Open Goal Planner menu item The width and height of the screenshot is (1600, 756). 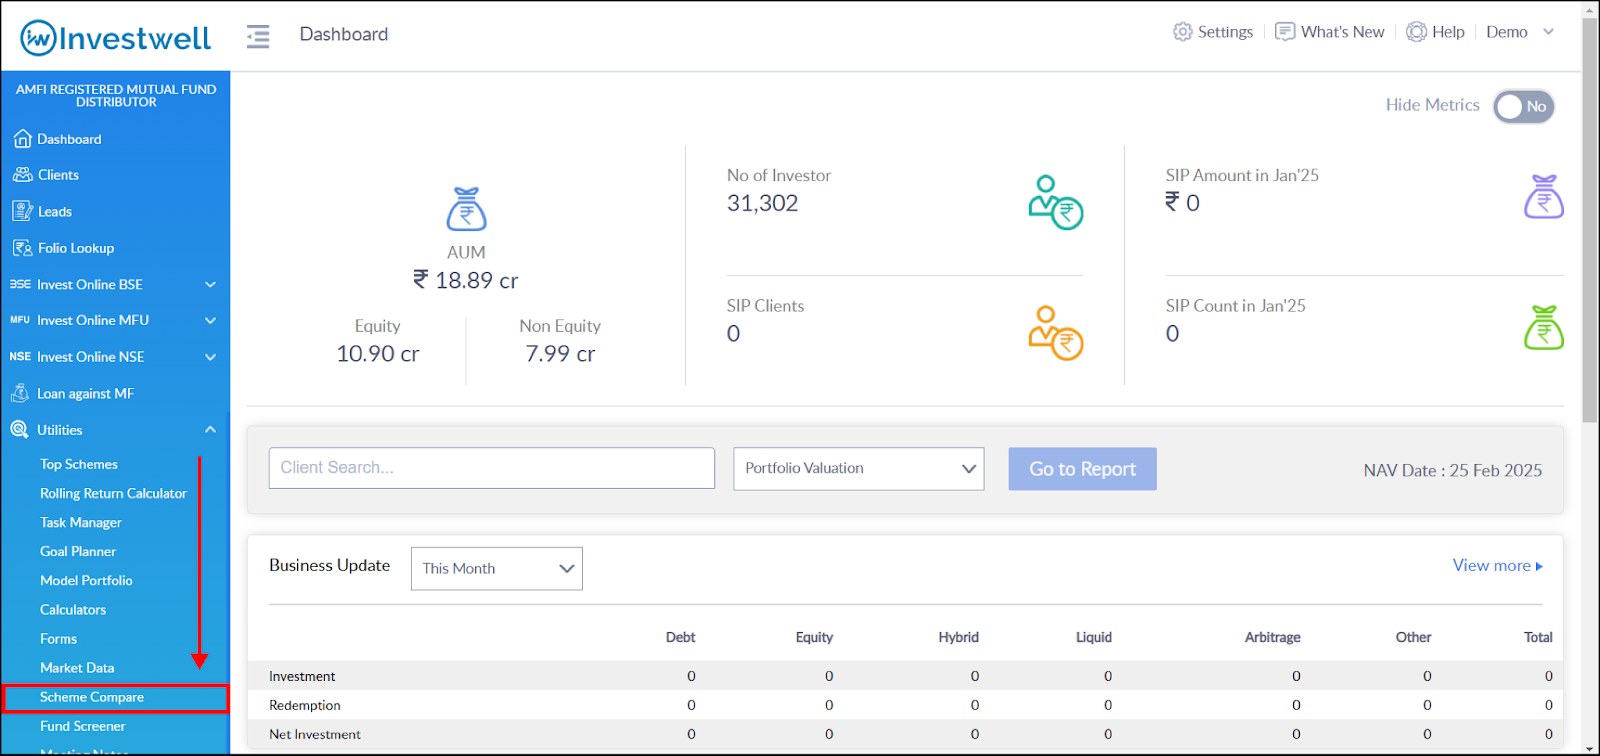tap(78, 551)
